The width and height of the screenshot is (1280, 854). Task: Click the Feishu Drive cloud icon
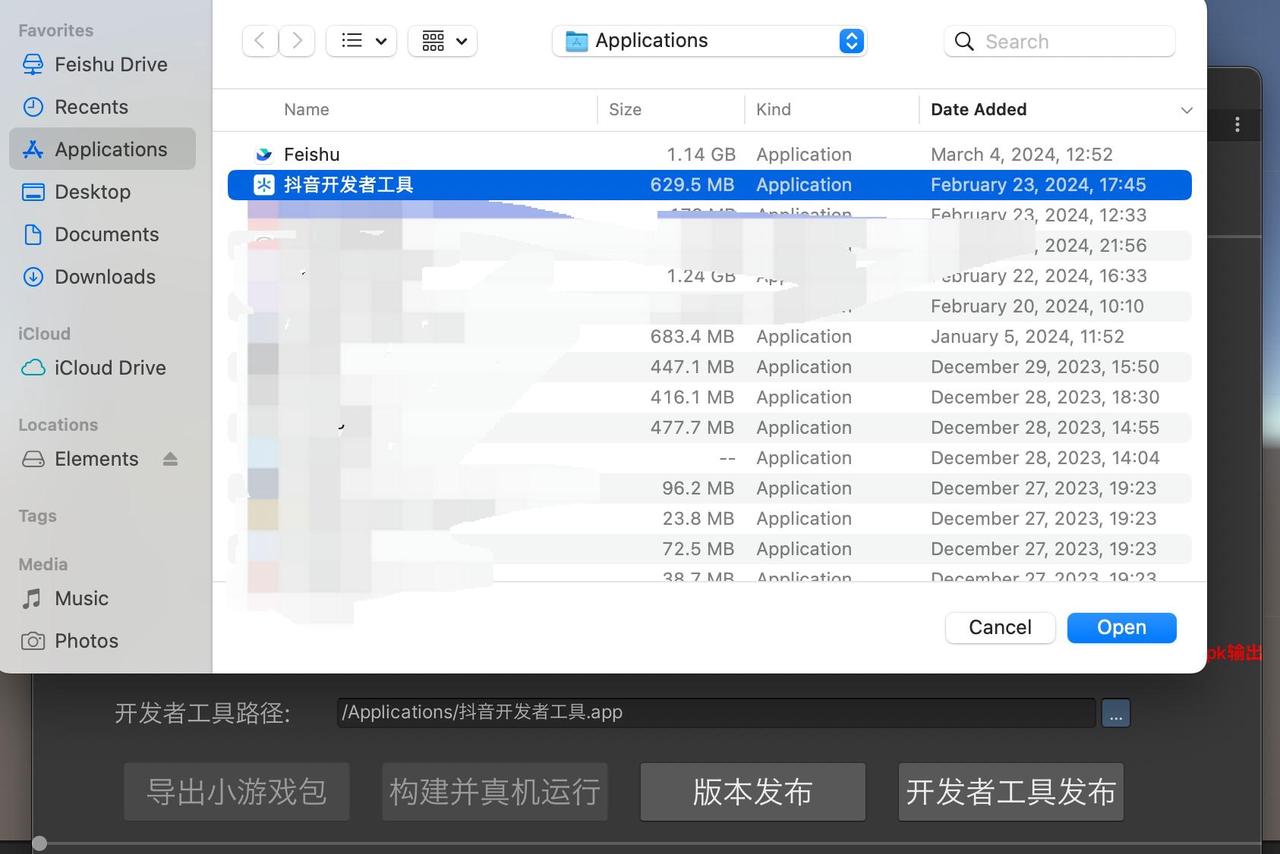[33, 64]
